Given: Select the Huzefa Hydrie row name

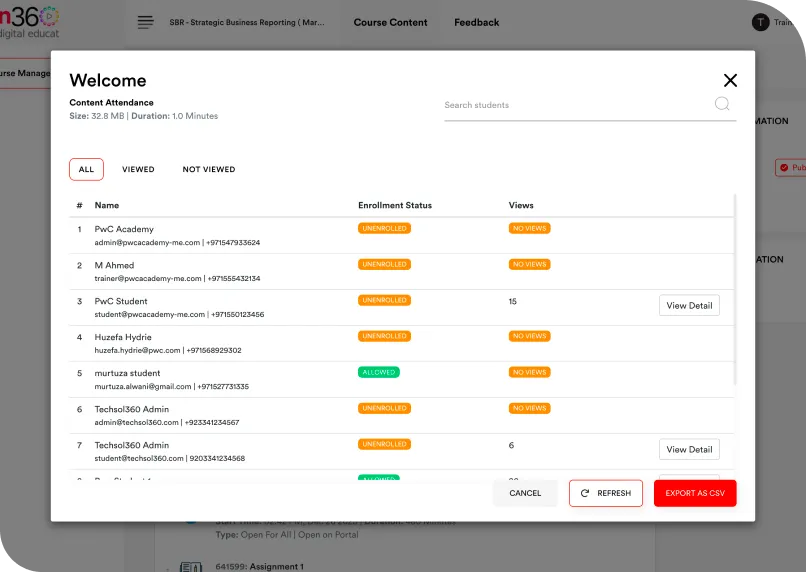Looking at the screenshot, I should point(123,337).
